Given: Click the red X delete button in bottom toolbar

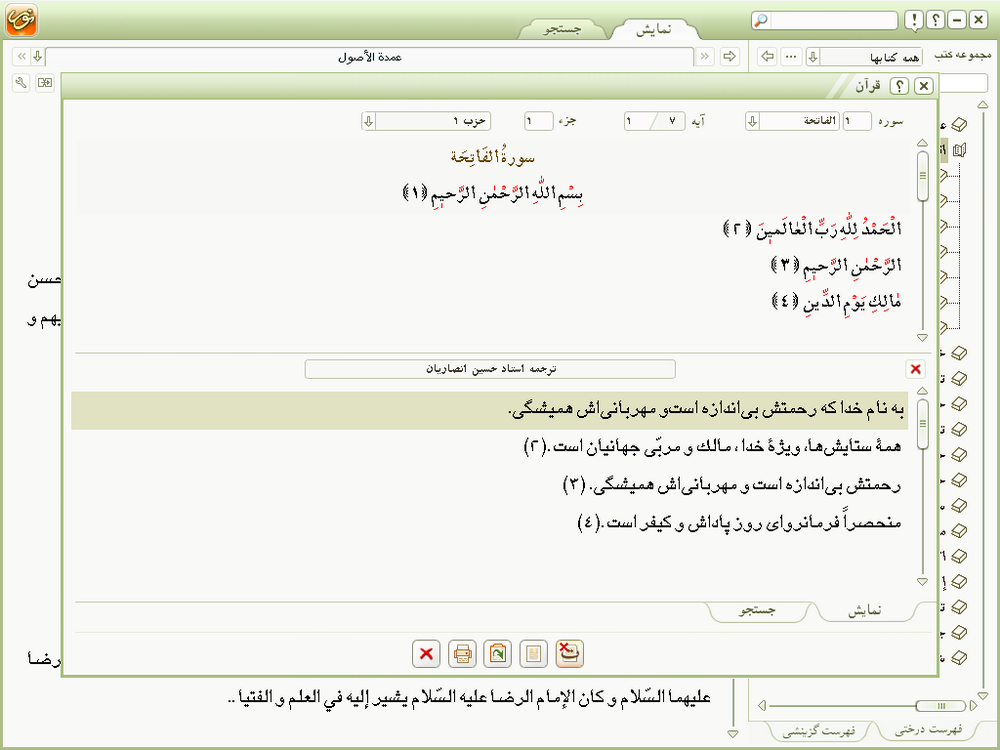Looking at the screenshot, I should [x=426, y=654].
